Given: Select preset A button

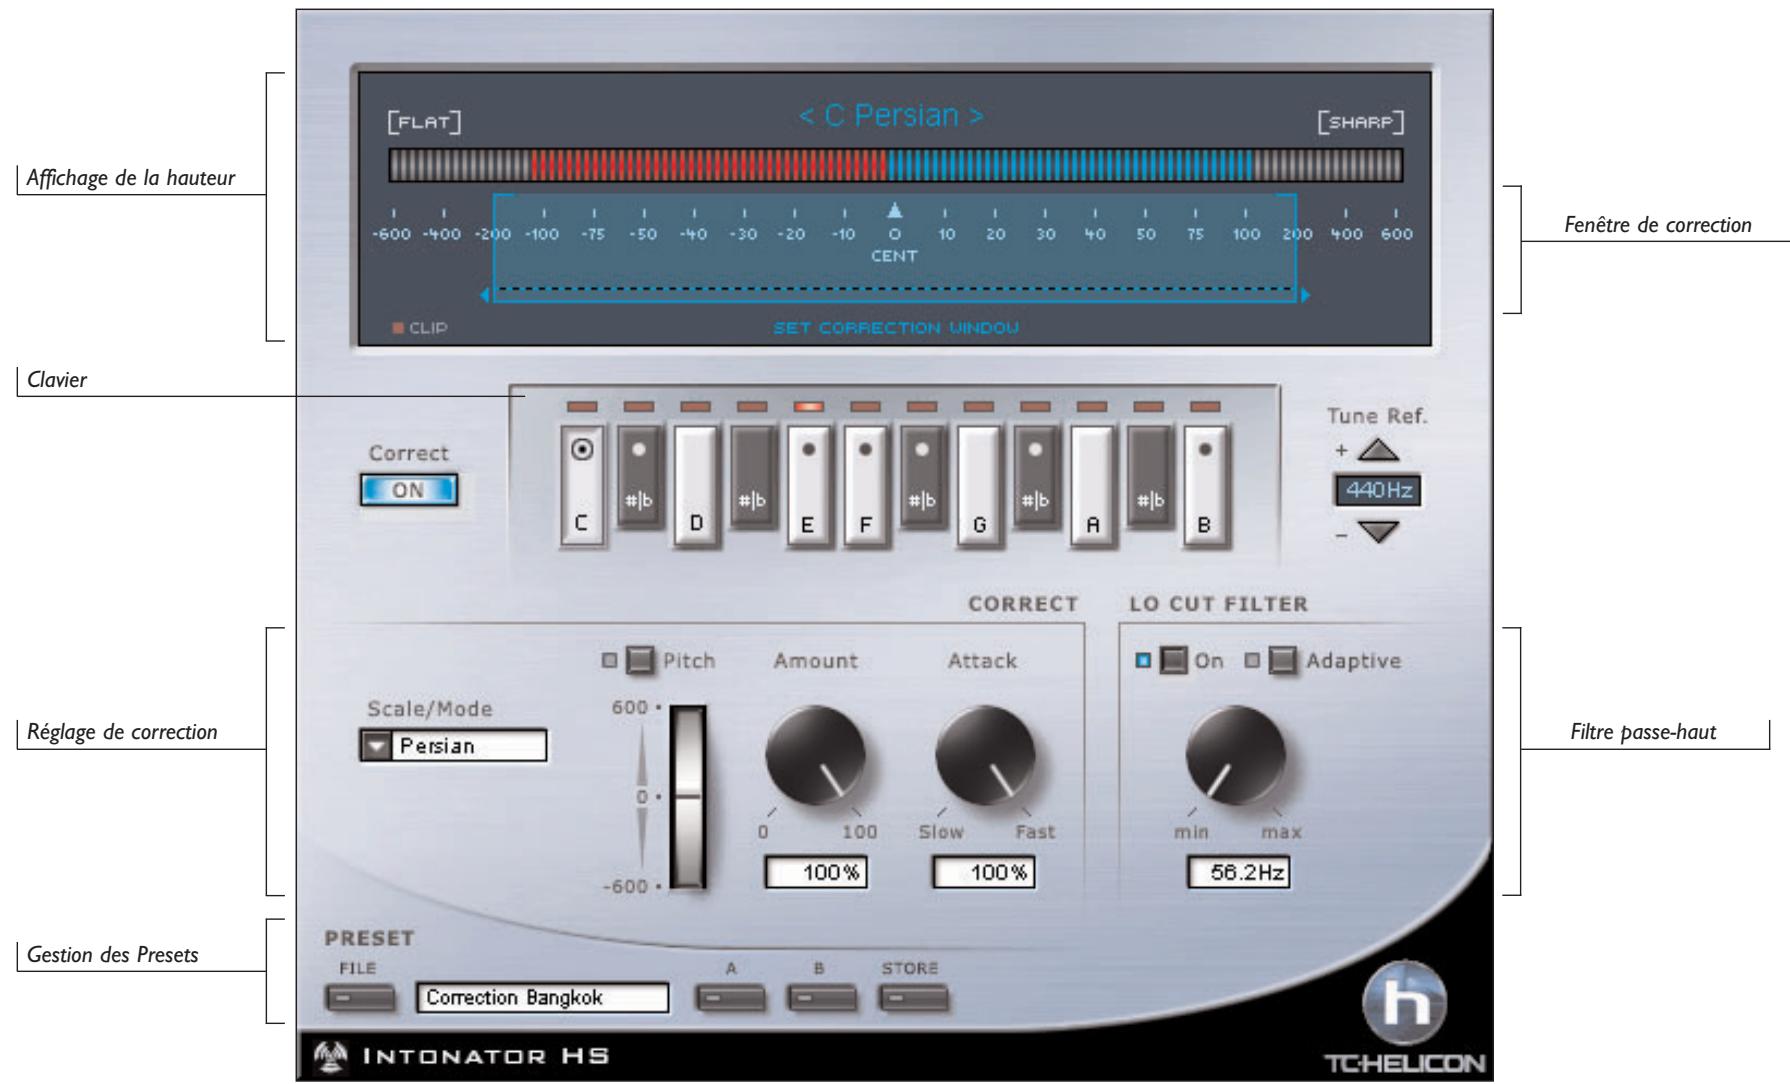Looking at the screenshot, I should click(x=729, y=998).
